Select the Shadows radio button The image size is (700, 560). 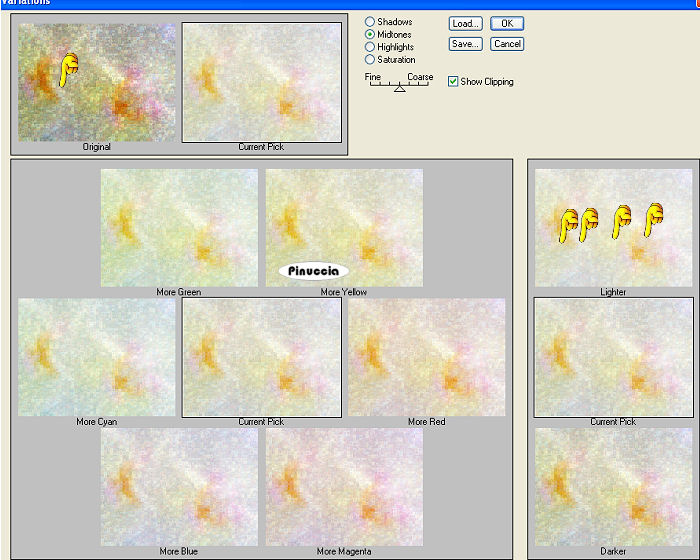pyautogui.click(x=370, y=21)
